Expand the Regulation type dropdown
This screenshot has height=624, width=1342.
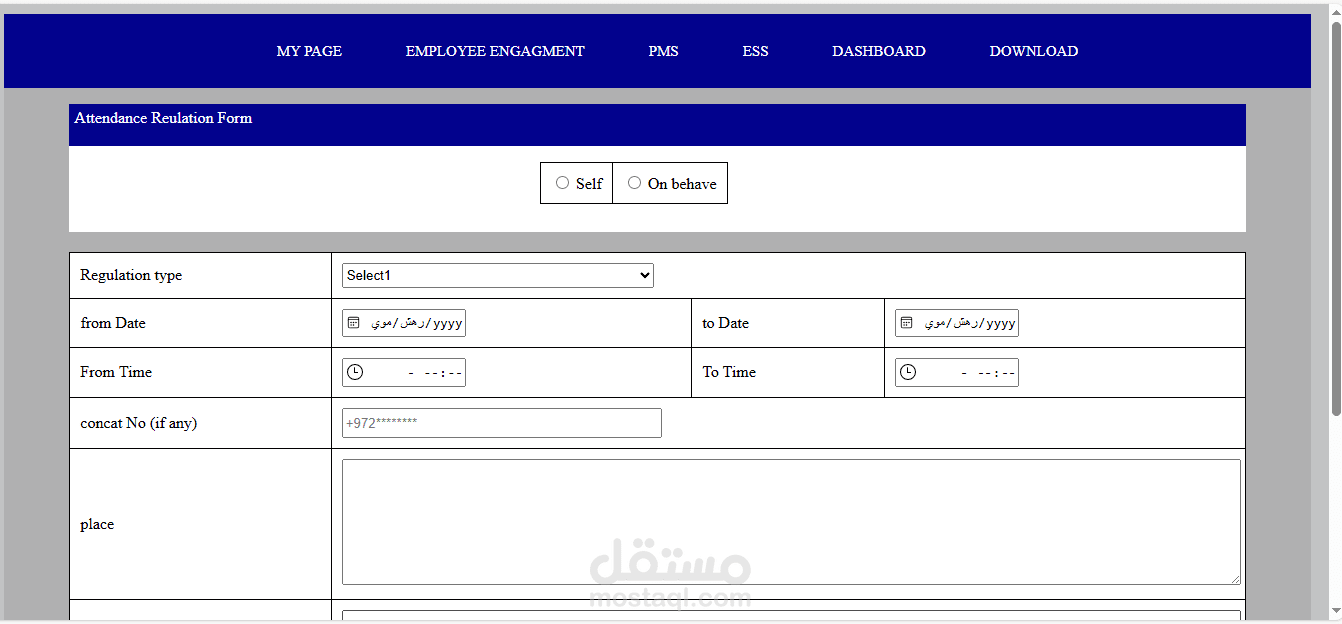pos(498,276)
